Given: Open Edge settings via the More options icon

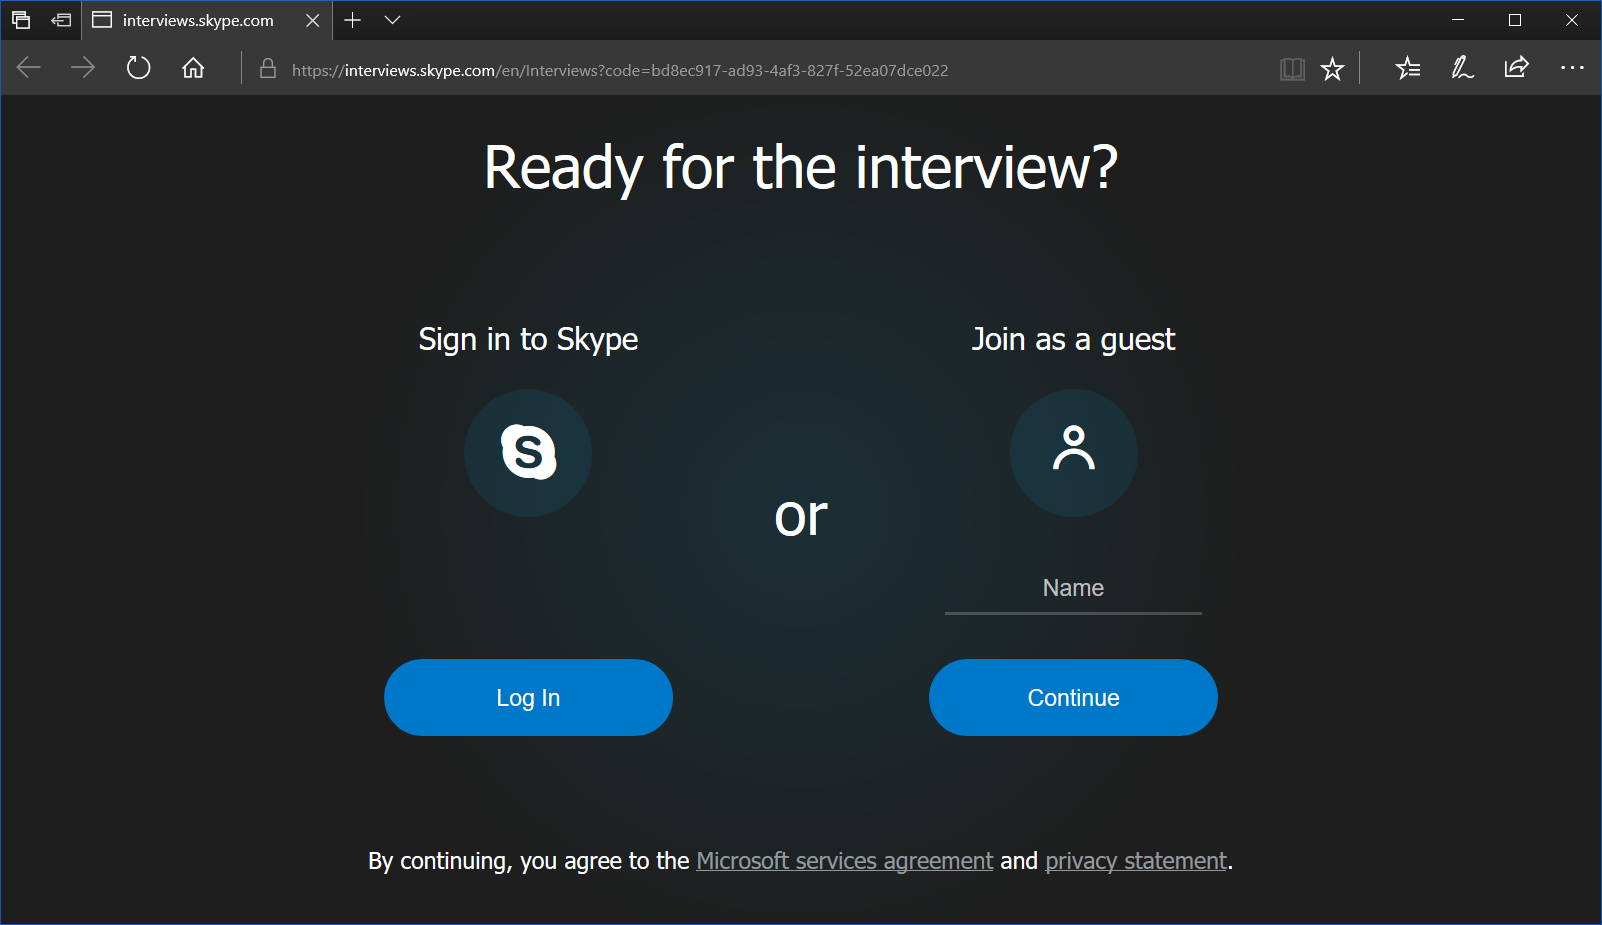Looking at the screenshot, I should (x=1573, y=68).
